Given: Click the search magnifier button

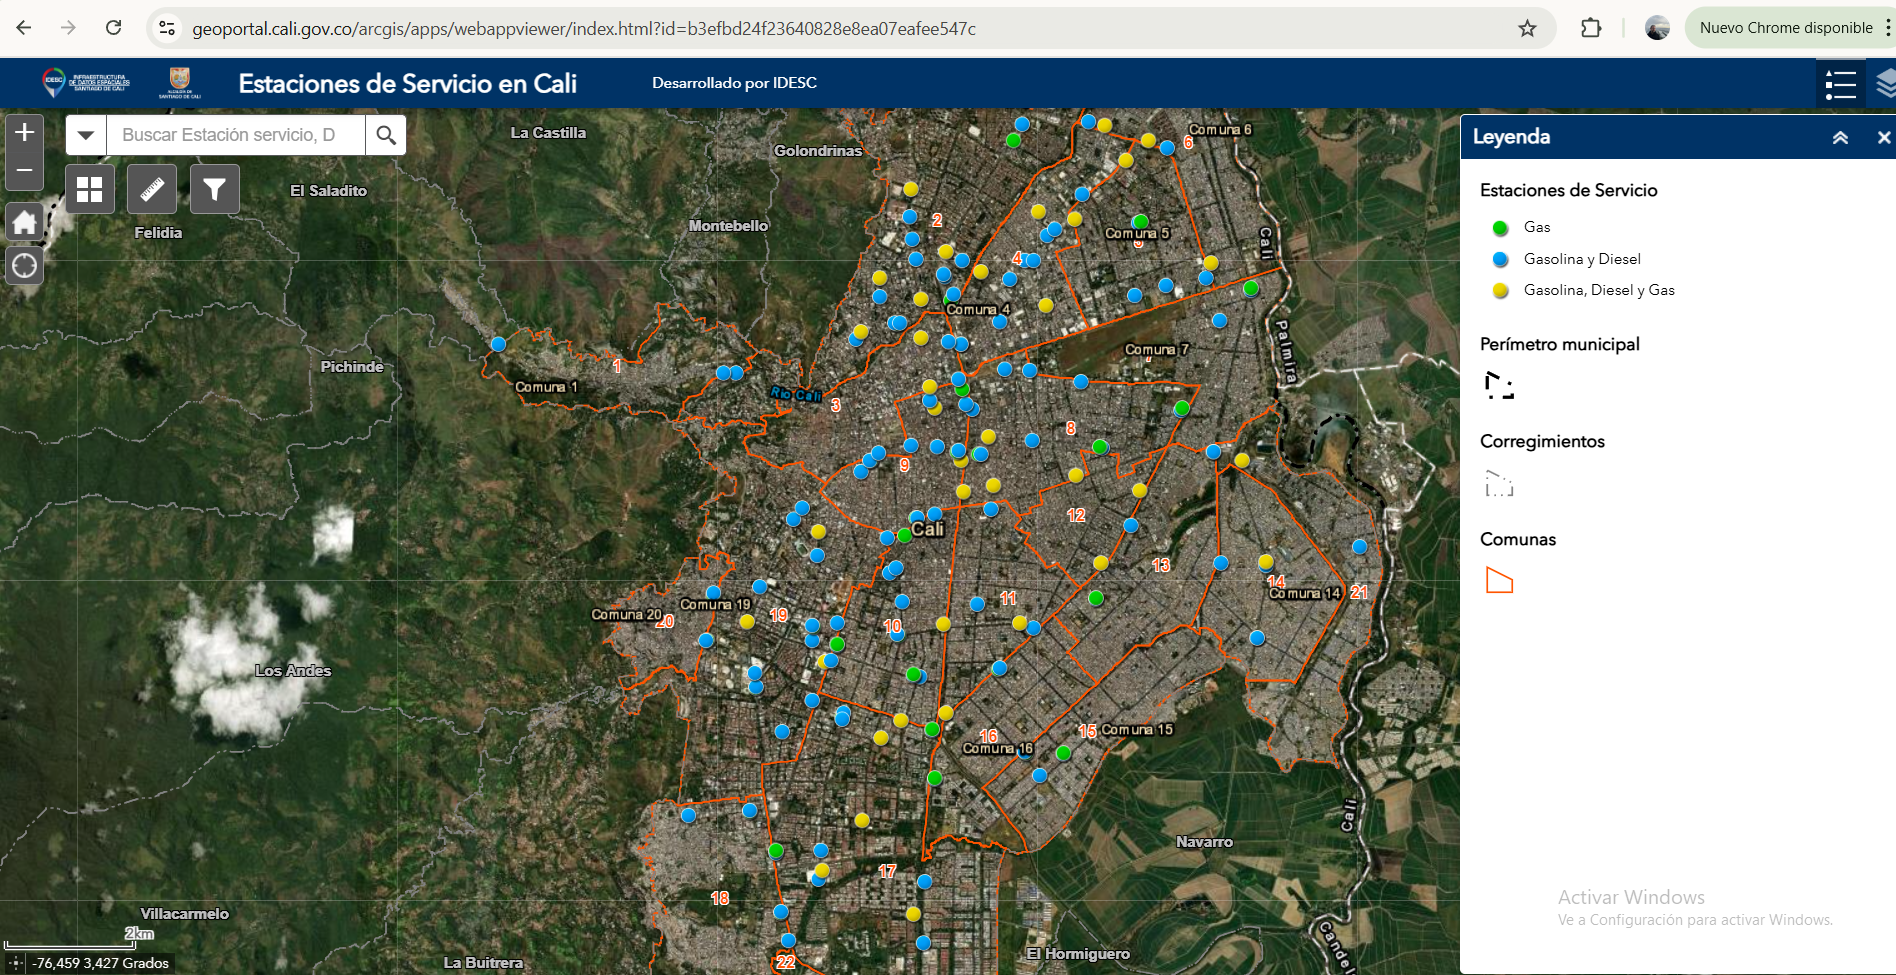Looking at the screenshot, I should pos(386,135).
